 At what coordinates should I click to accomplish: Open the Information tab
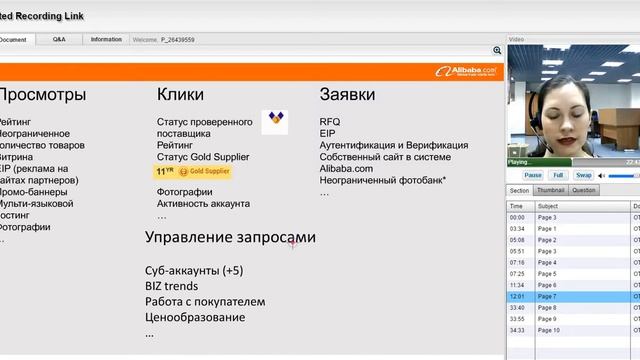coord(106,39)
